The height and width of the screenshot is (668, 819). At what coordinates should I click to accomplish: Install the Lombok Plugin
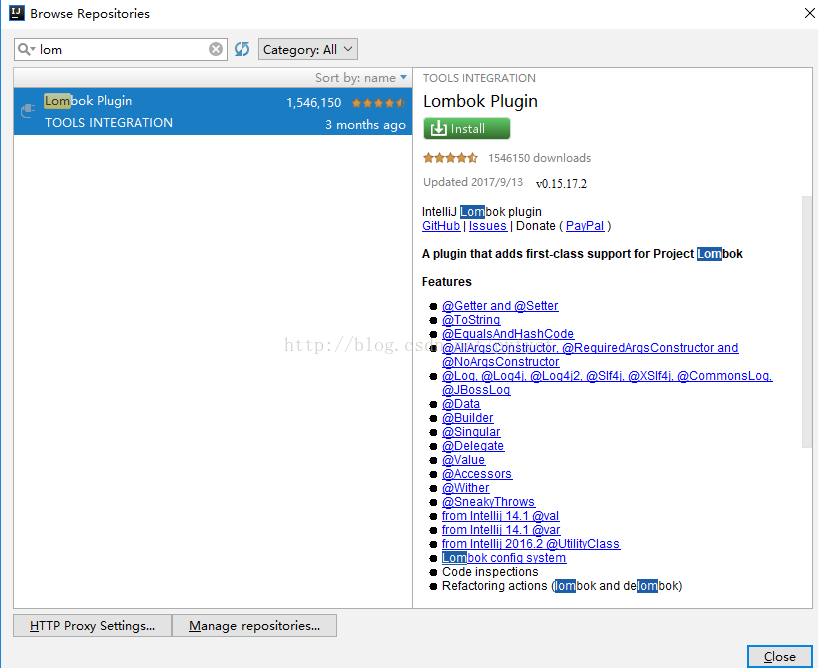466,128
